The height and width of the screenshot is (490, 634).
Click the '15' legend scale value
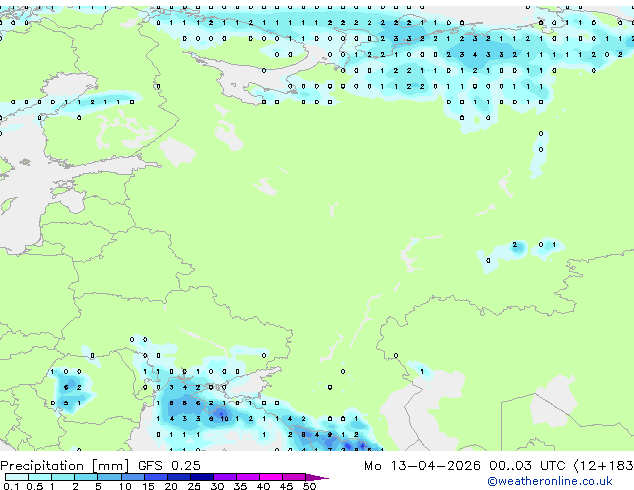pyautogui.click(x=148, y=486)
